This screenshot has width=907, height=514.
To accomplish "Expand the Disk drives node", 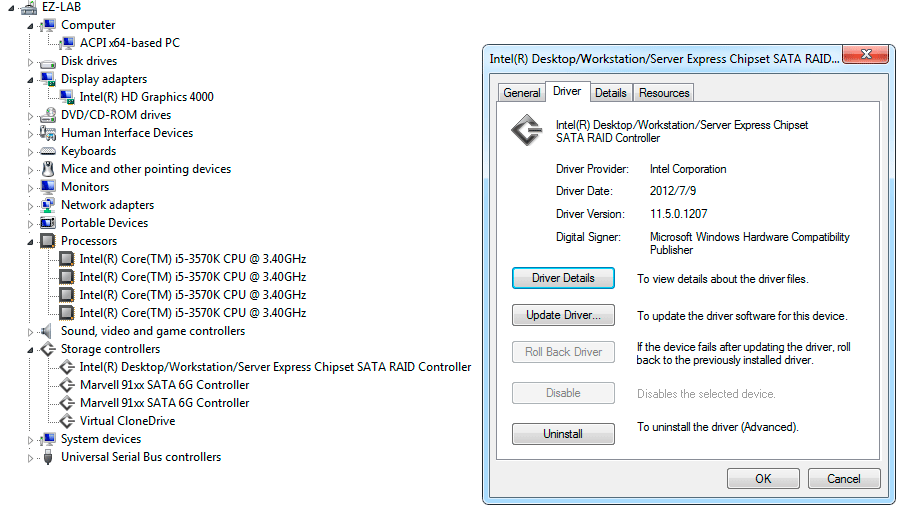I will pos(31,62).
